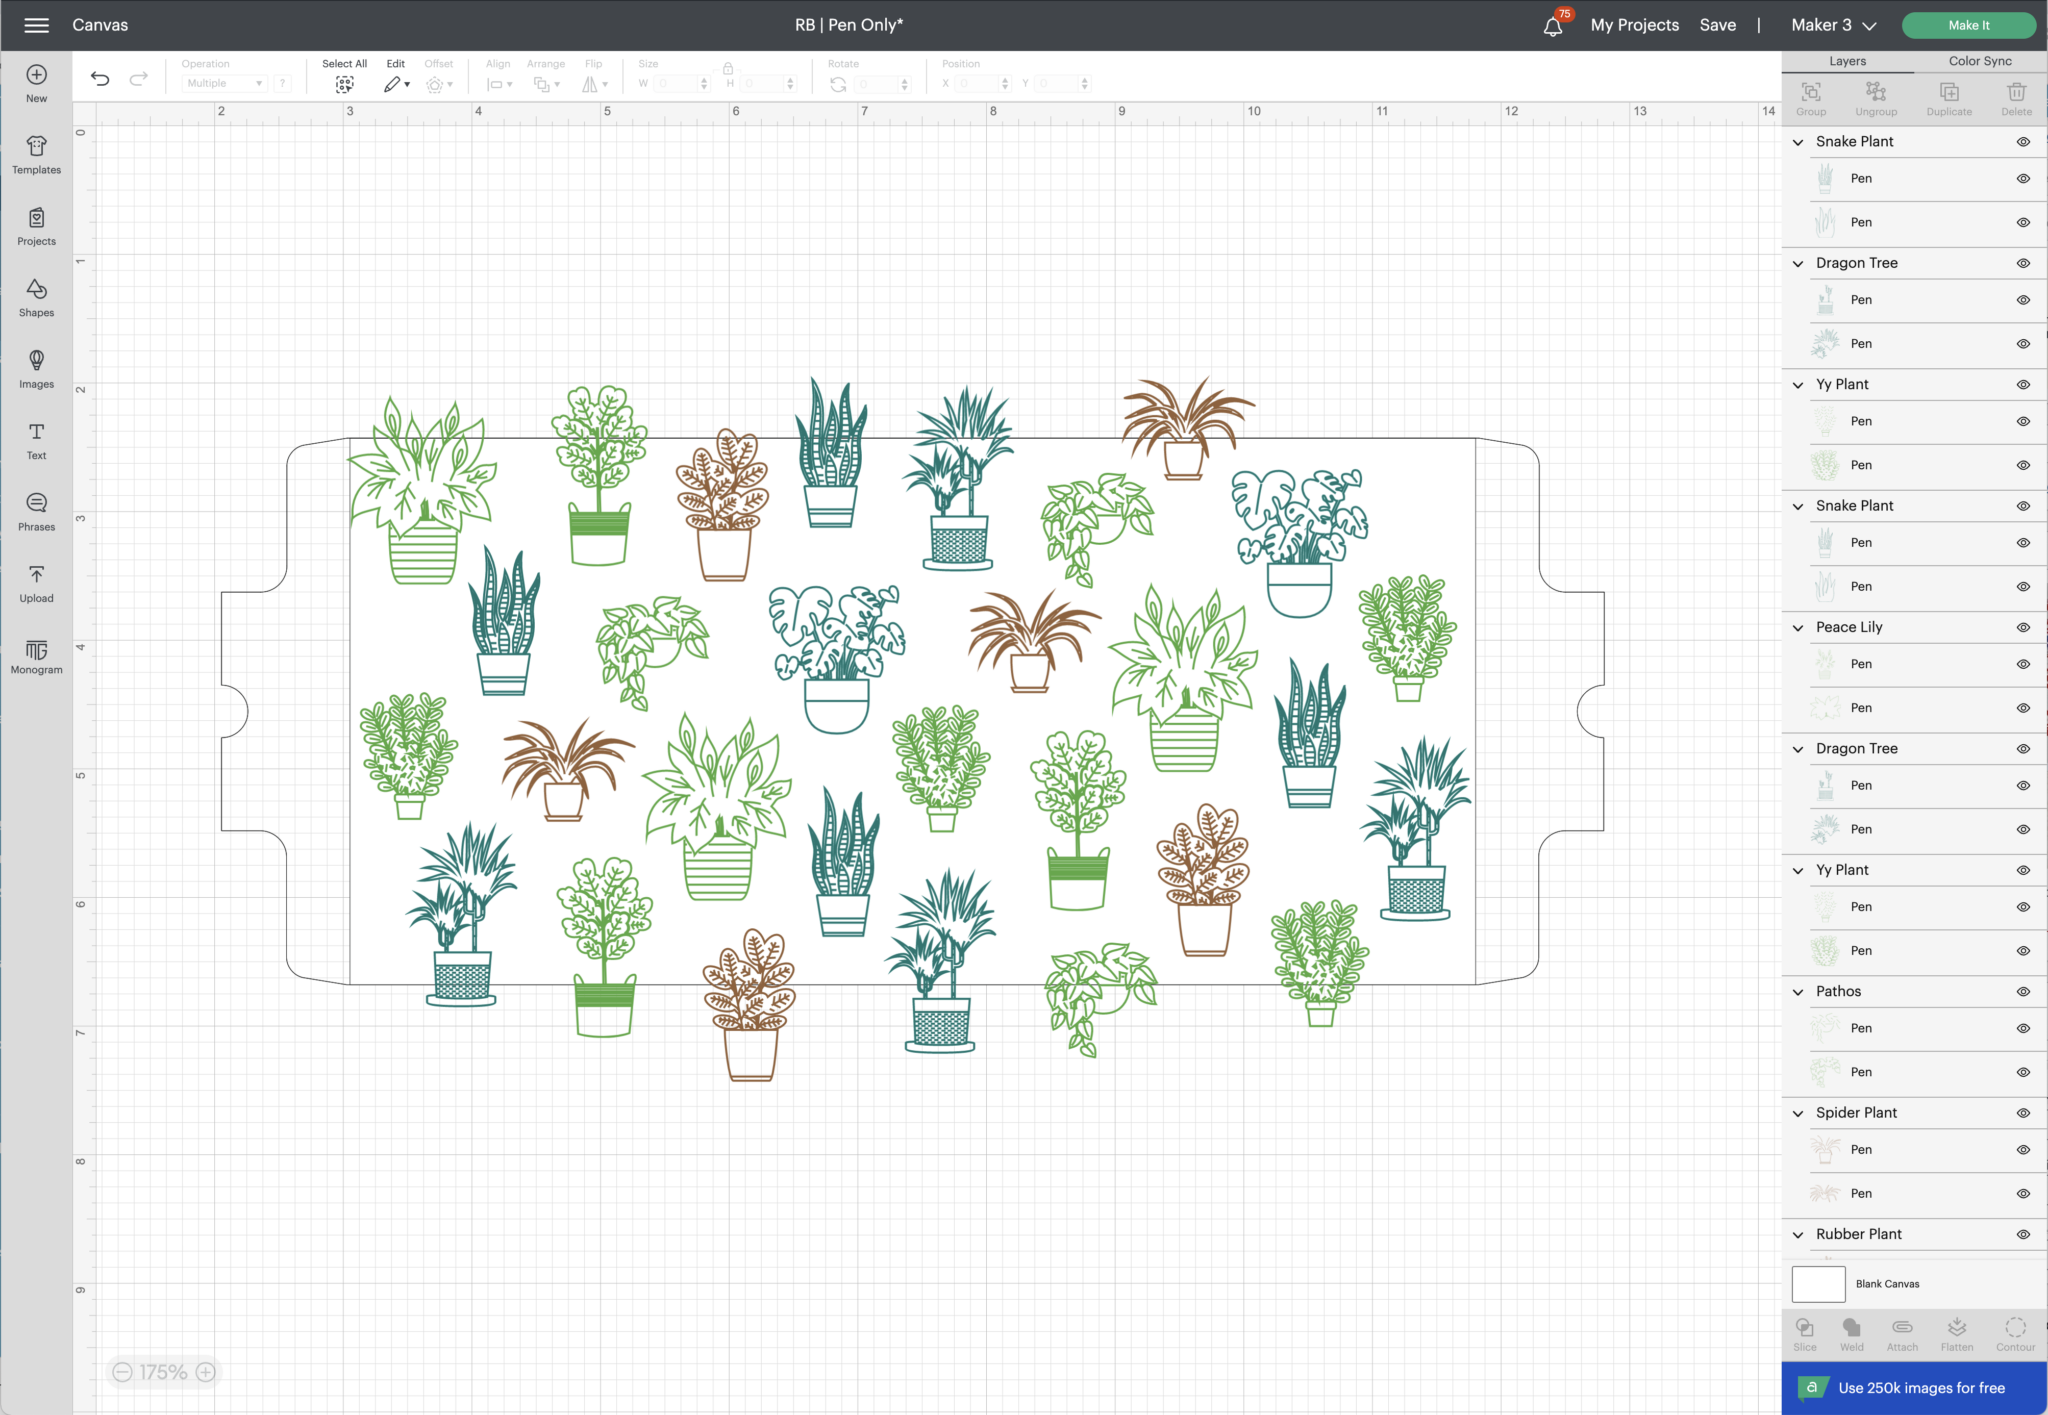Click the Make It button
The image size is (2048, 1415).
pos(1967,25)
